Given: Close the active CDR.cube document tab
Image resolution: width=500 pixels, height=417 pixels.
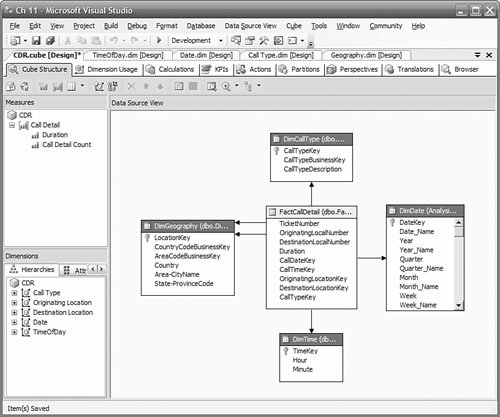Looking at the screenshot, I should click(x=489, y=55).
